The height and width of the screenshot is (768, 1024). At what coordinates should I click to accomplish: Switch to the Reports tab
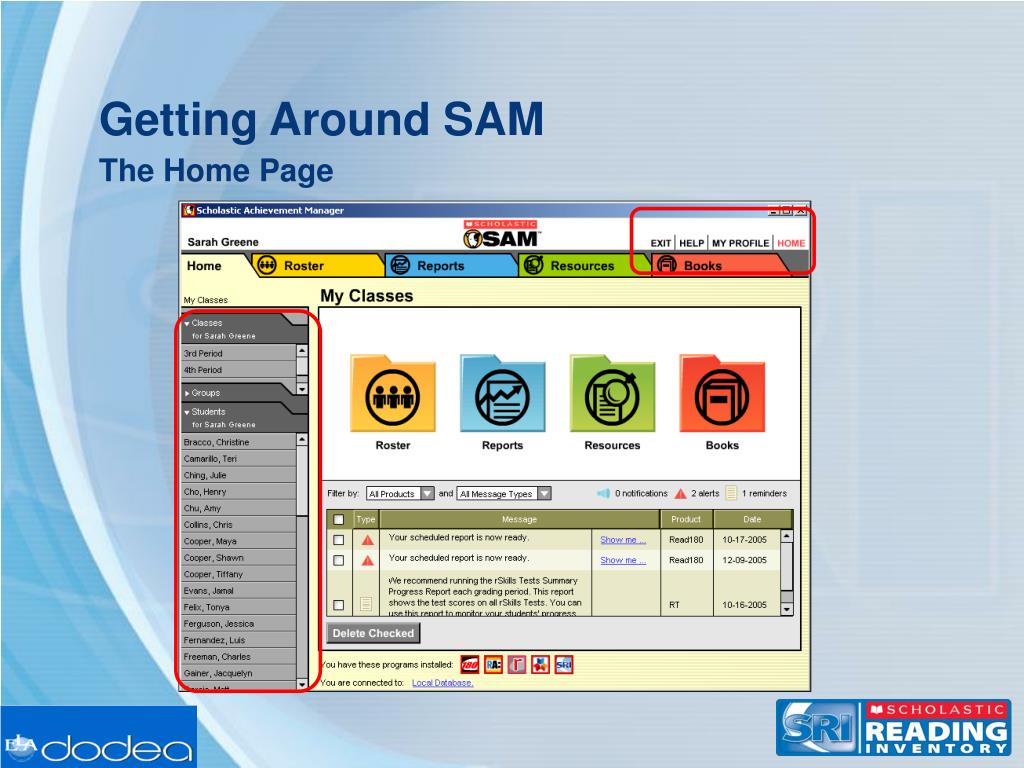pyautogui.click(x=452, y=266)
